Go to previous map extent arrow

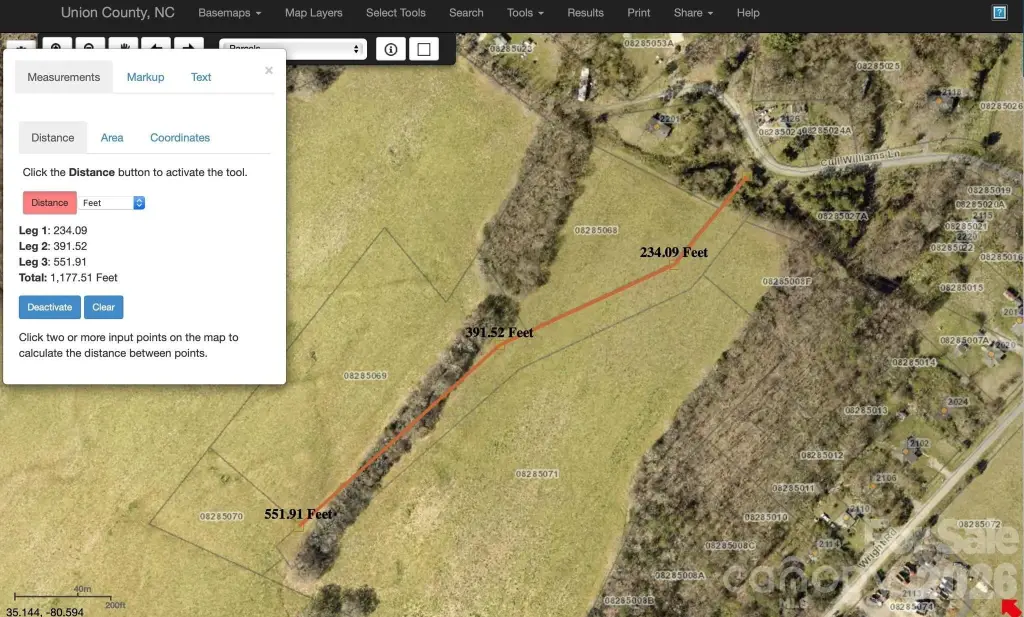[x=156, y=46]
